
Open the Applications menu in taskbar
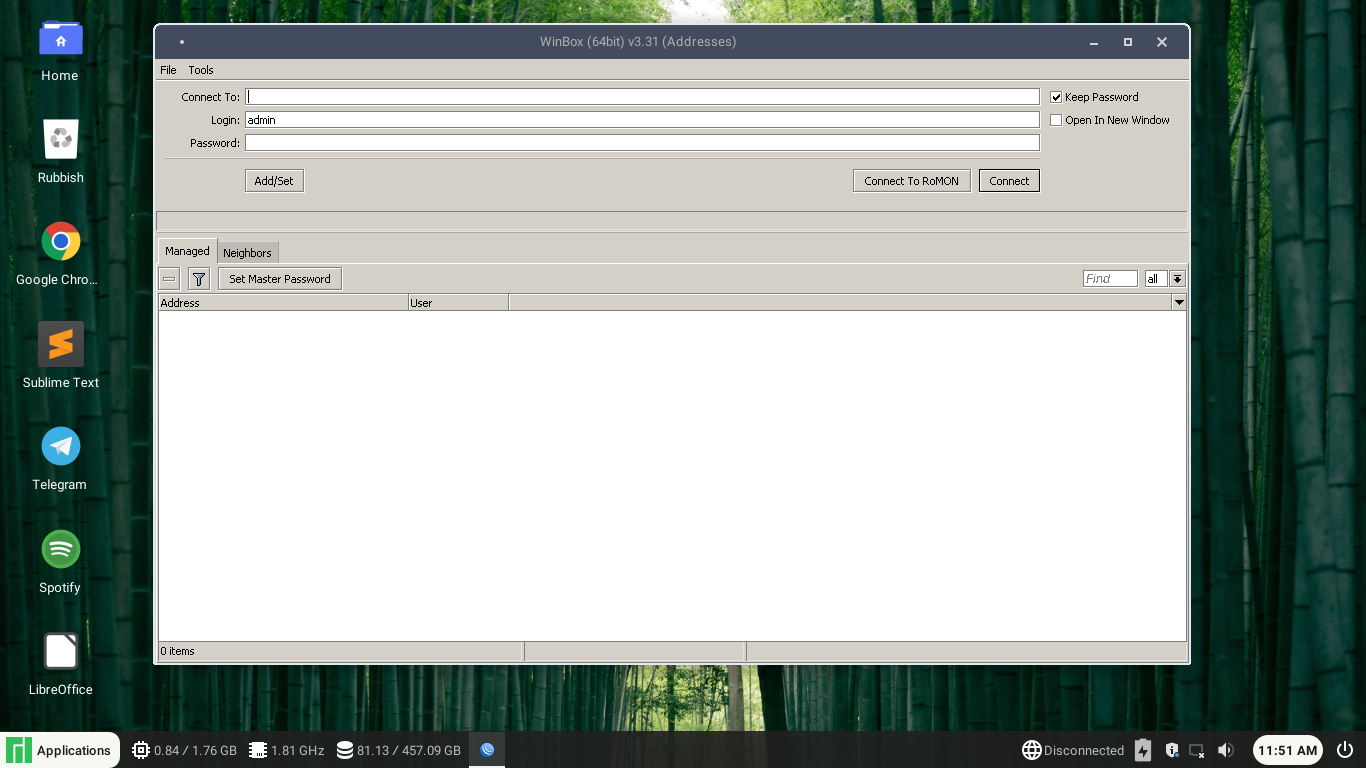click(x=60, y=750)
